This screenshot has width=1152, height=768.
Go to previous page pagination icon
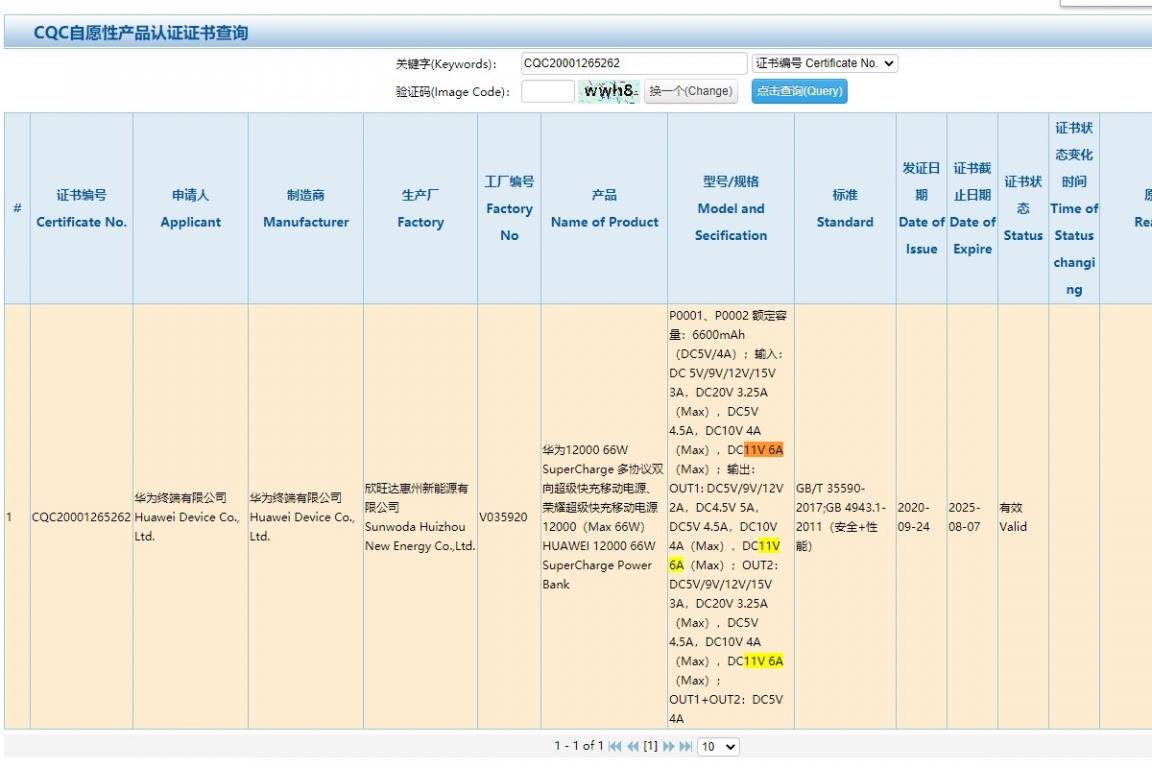[633, 746]
